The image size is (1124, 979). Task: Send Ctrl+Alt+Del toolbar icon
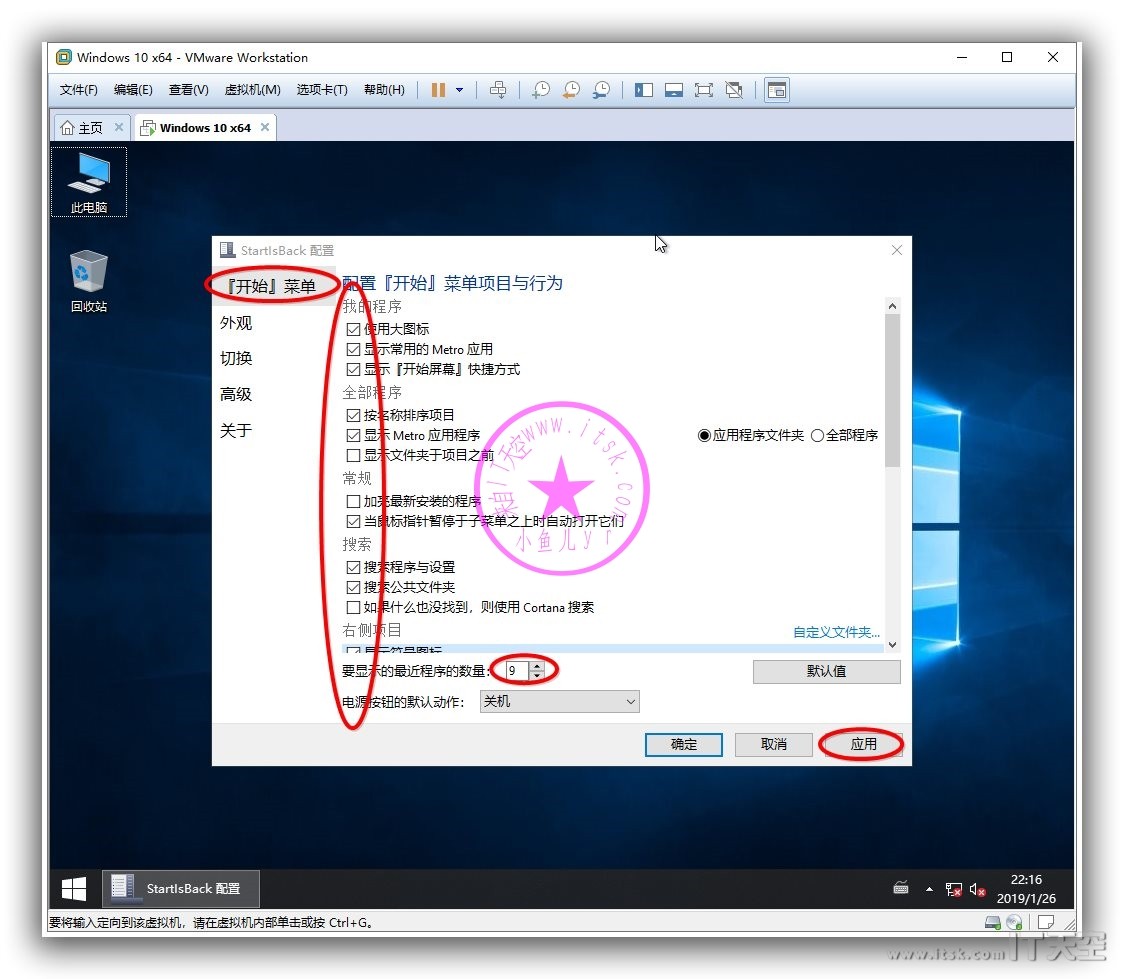(x=497, y=90)
